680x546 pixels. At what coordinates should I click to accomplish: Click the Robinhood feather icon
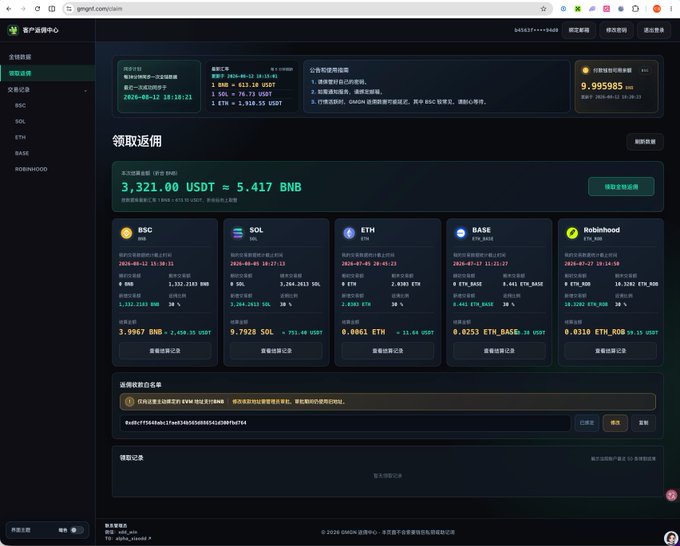tap(572, 233)
